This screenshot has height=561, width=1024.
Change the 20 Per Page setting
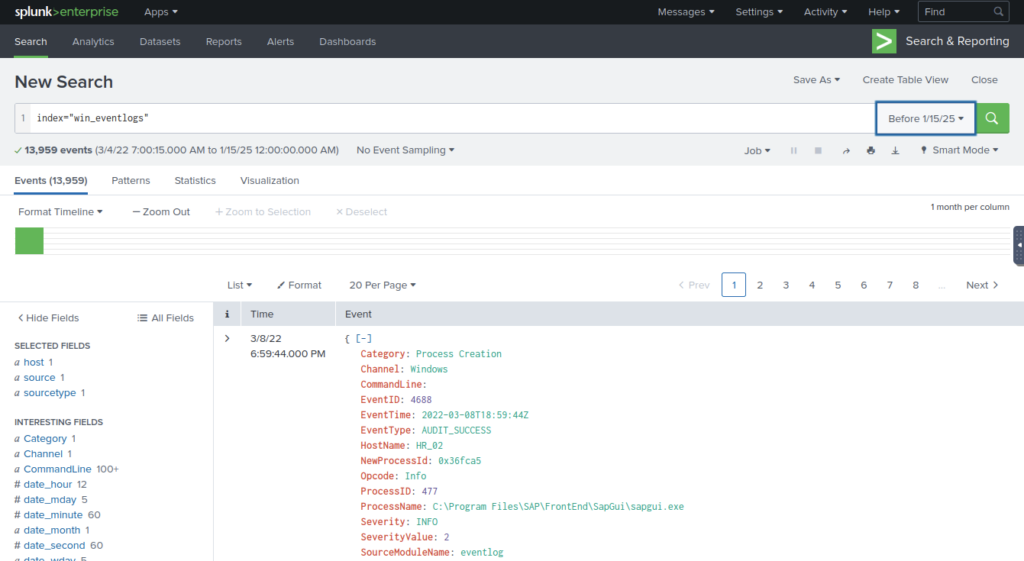382,285
